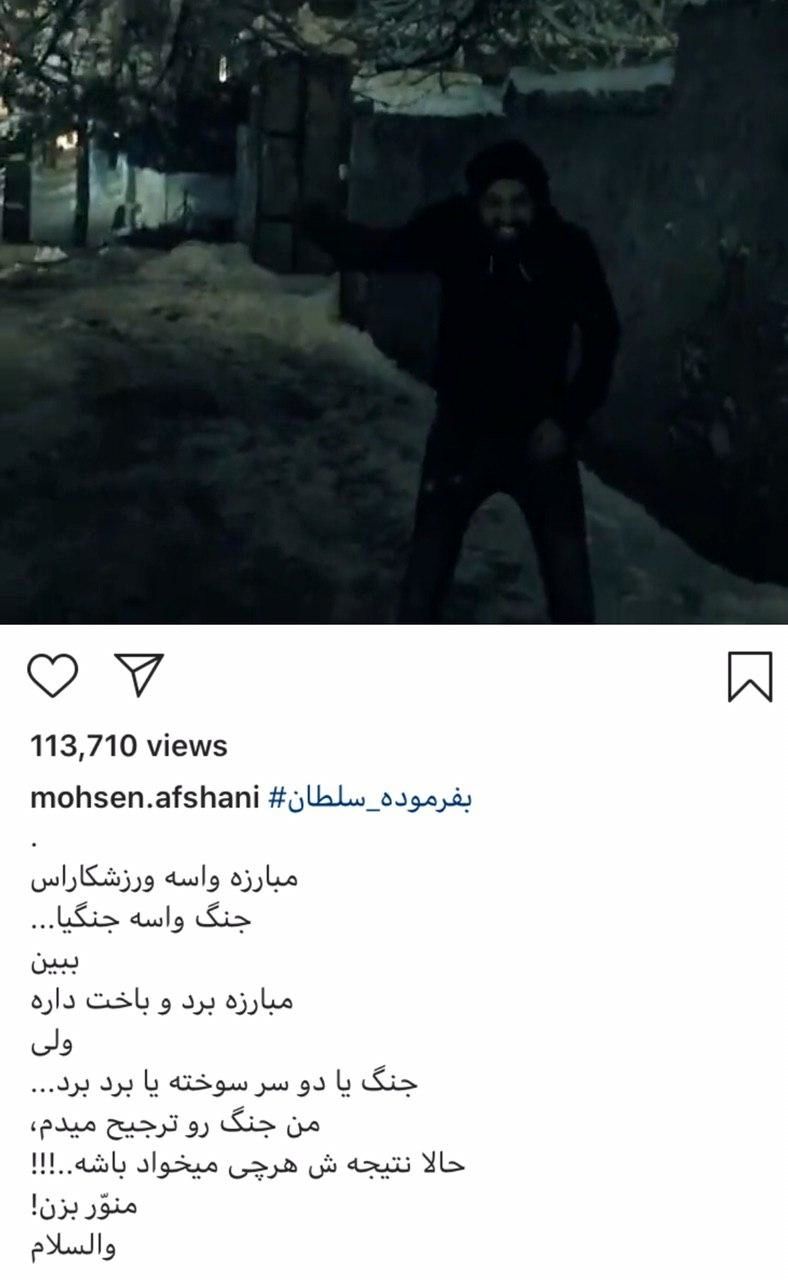Select caption line starting جنگ یا دو سر
This screenshot has width=788, height=1280.
(224, 1083)
